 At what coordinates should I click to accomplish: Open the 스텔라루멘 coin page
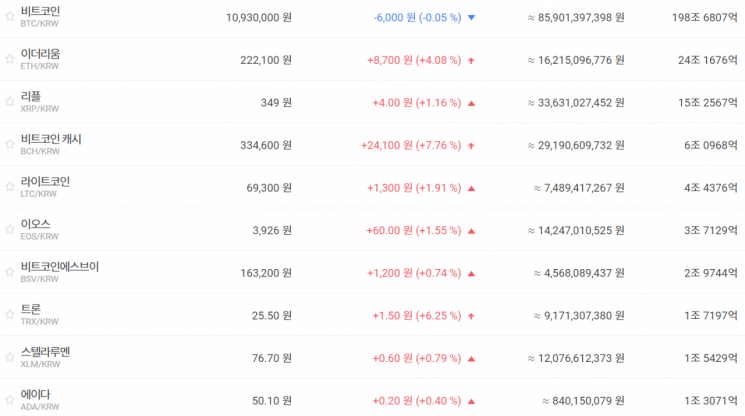(x=45, y=352)
